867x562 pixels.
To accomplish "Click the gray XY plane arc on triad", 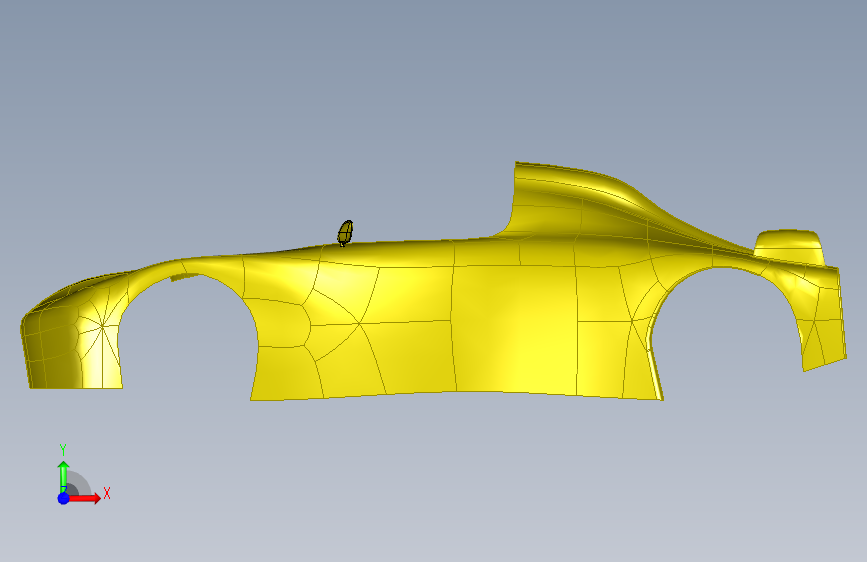I will point(79,483).
